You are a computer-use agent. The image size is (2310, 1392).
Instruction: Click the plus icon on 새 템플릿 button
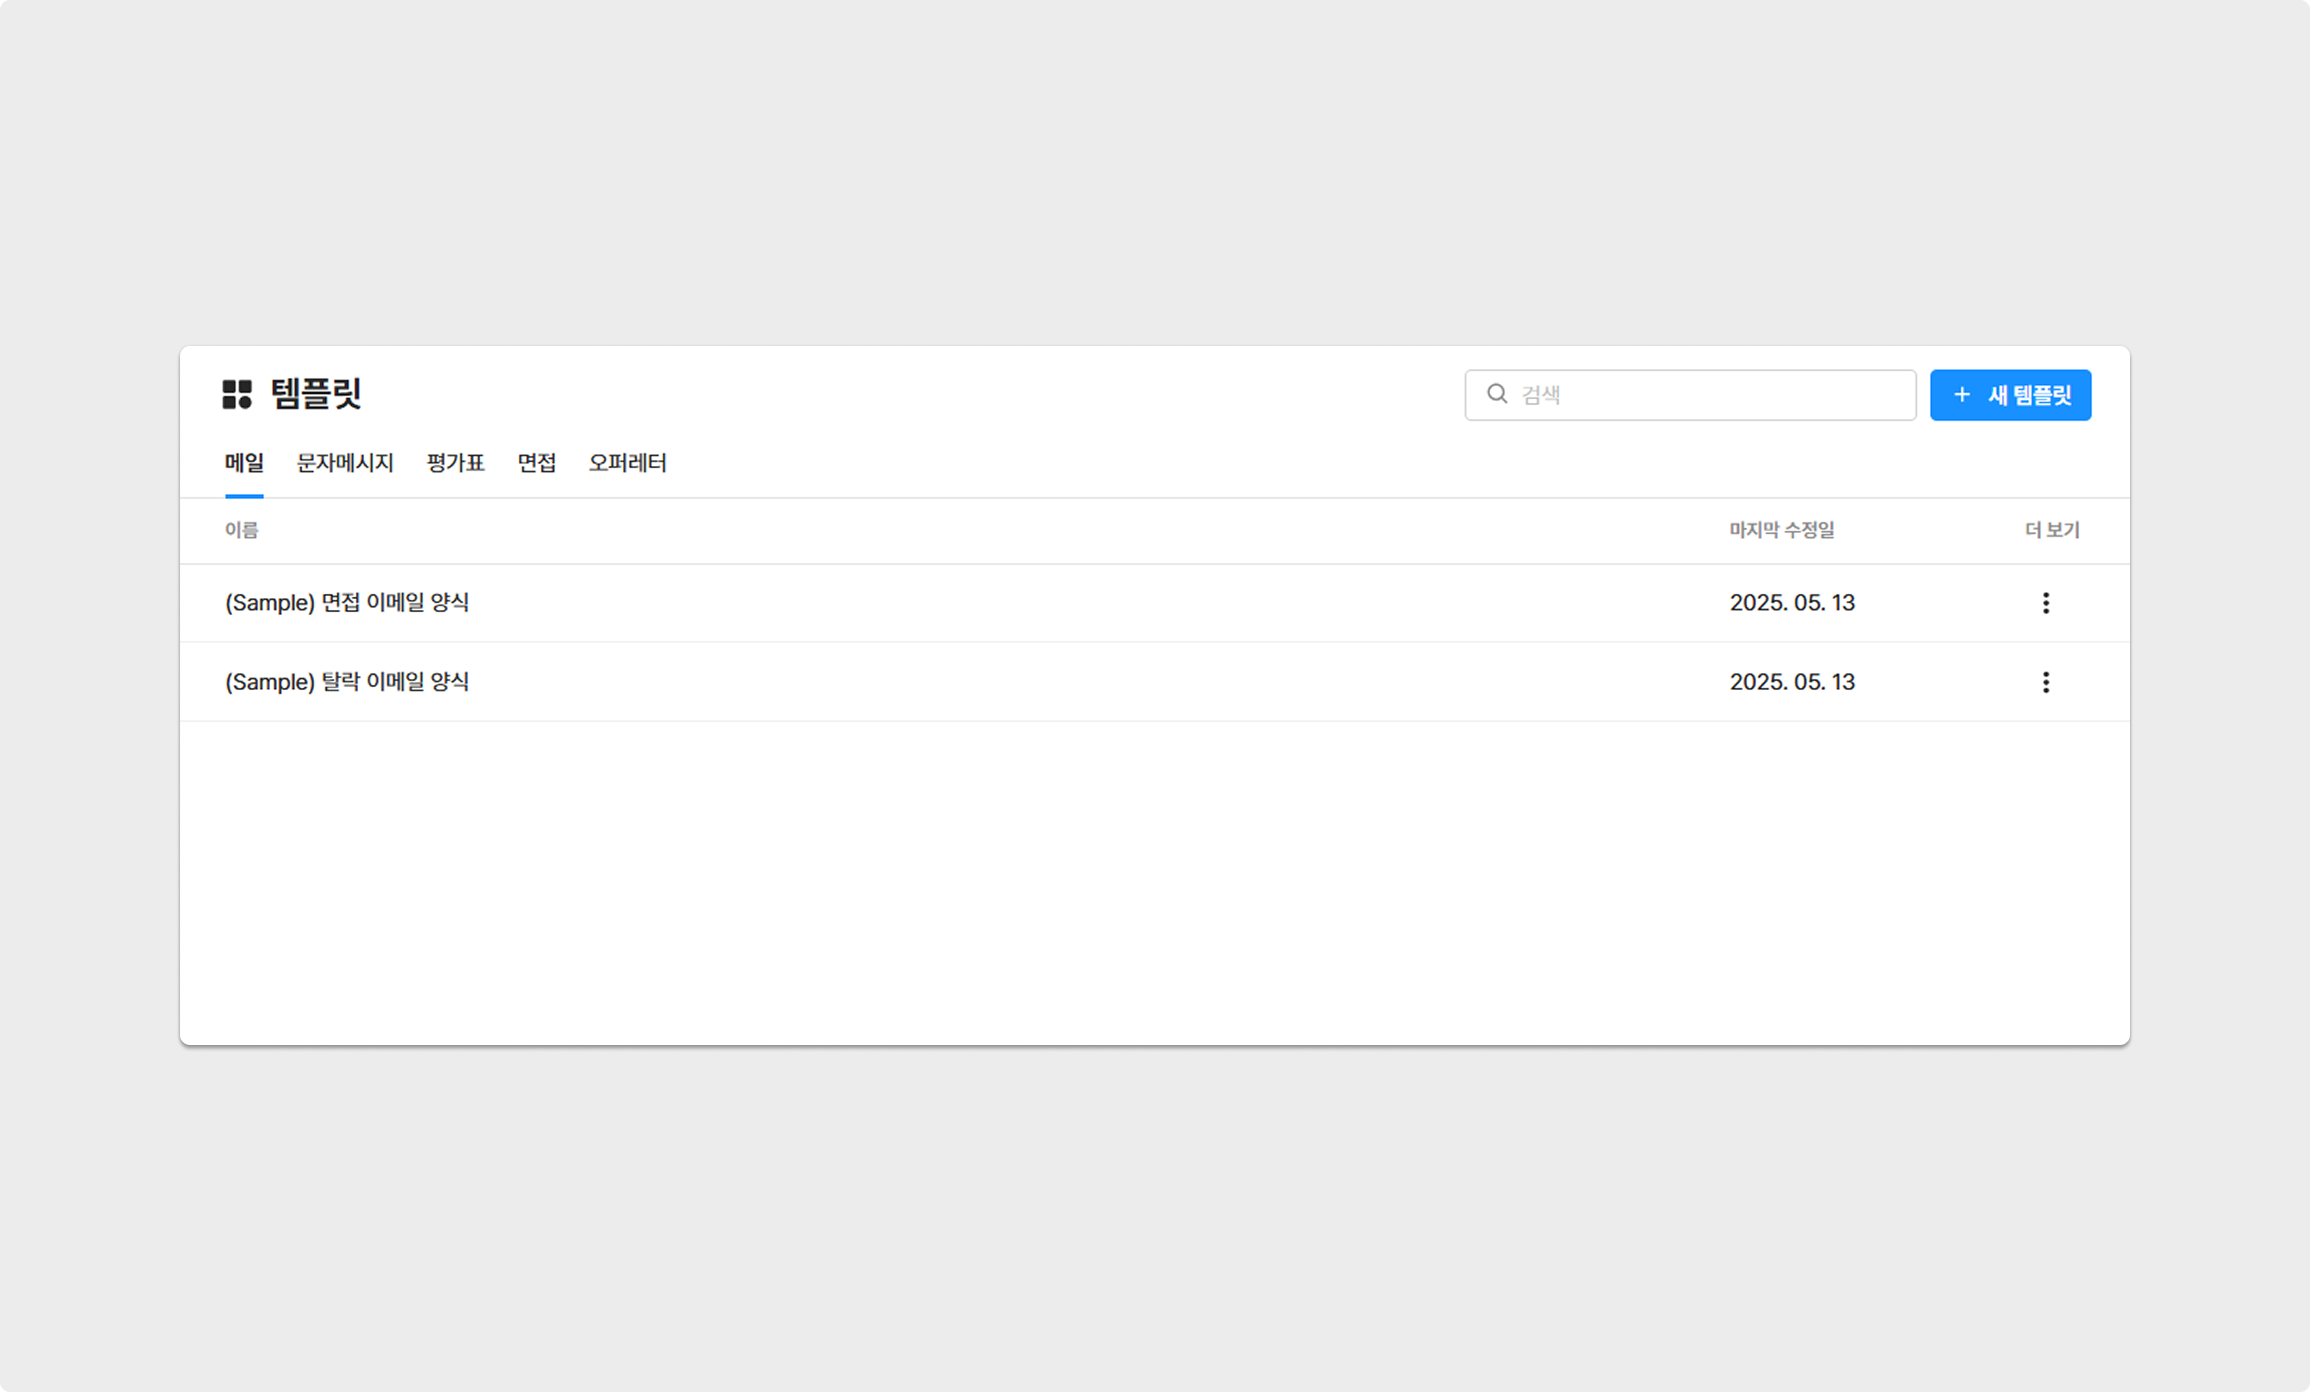tap(1962, 395)
